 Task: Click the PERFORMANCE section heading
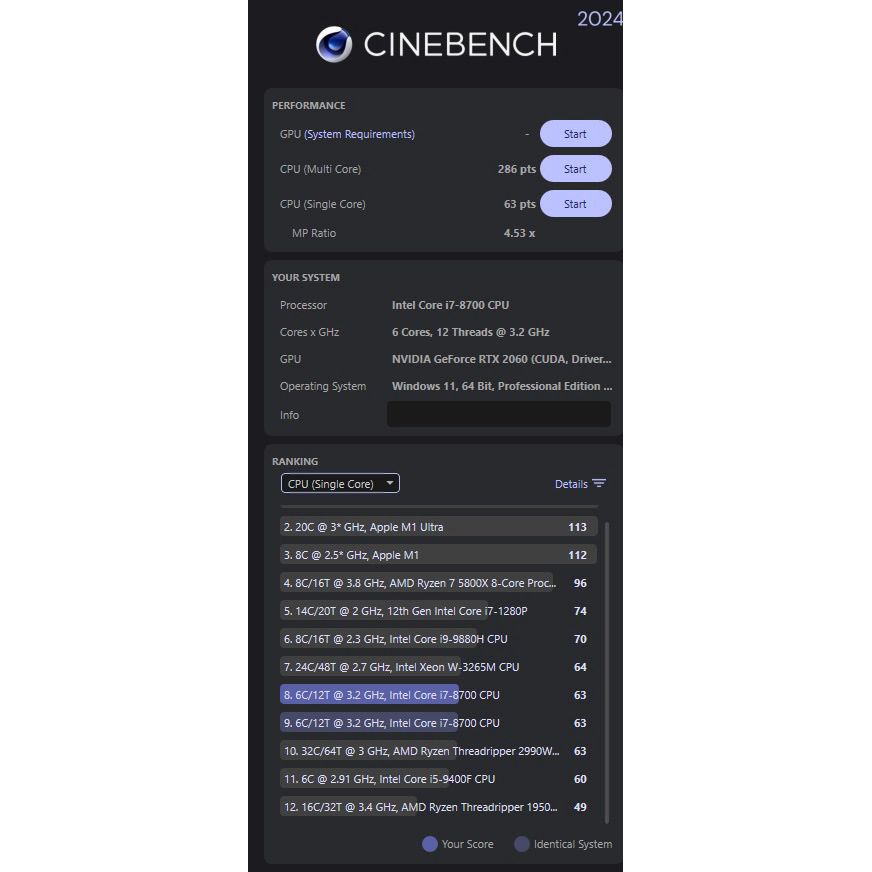tap(309, 106)
